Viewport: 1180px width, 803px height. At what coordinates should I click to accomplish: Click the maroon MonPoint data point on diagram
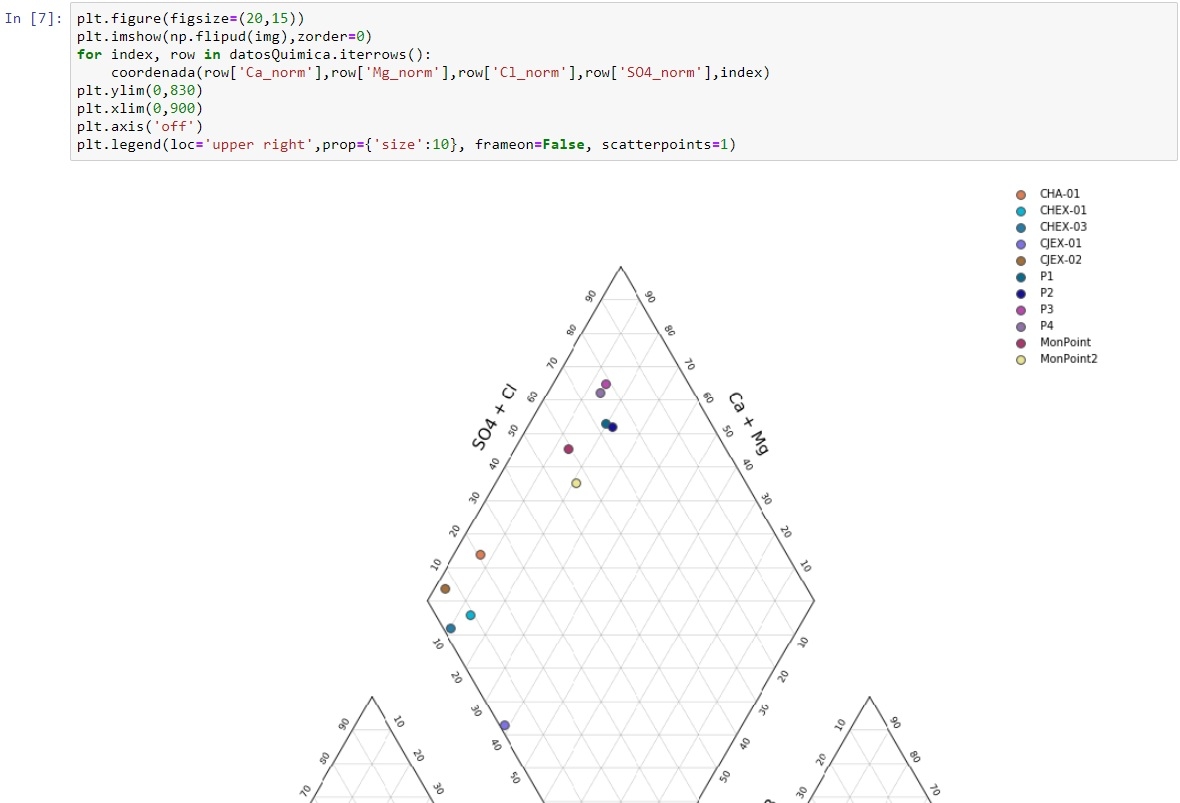pyautogui.click(x=568, y=449)
